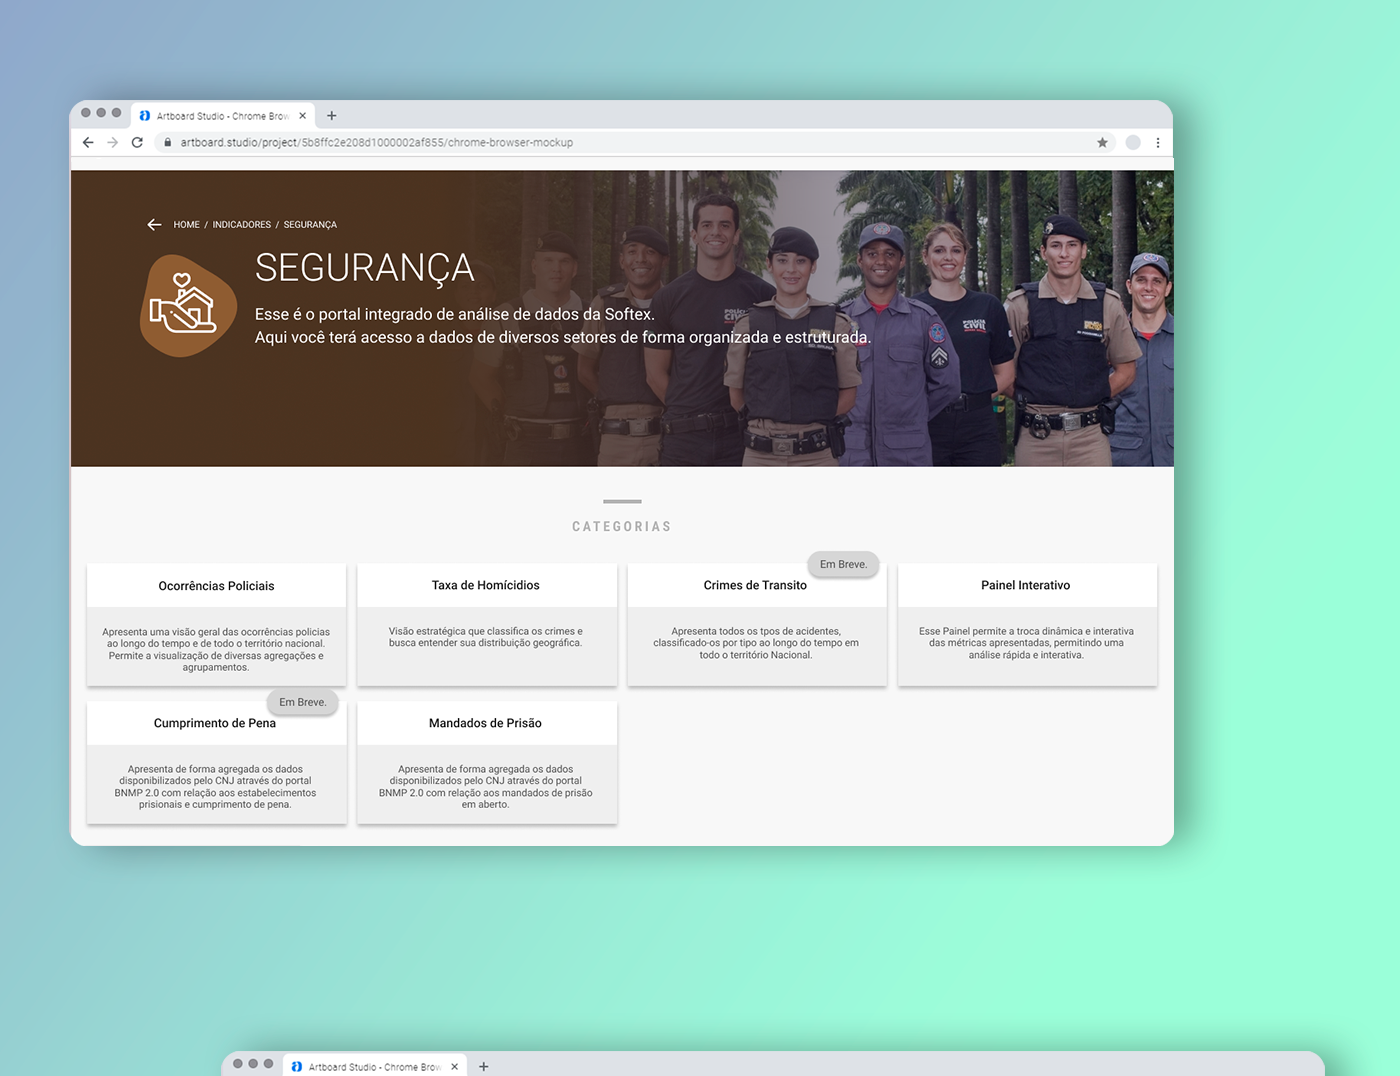Open the profile avatar in toolbar
Screen dimensions: 1400x1076
[x=1133, y=143]
